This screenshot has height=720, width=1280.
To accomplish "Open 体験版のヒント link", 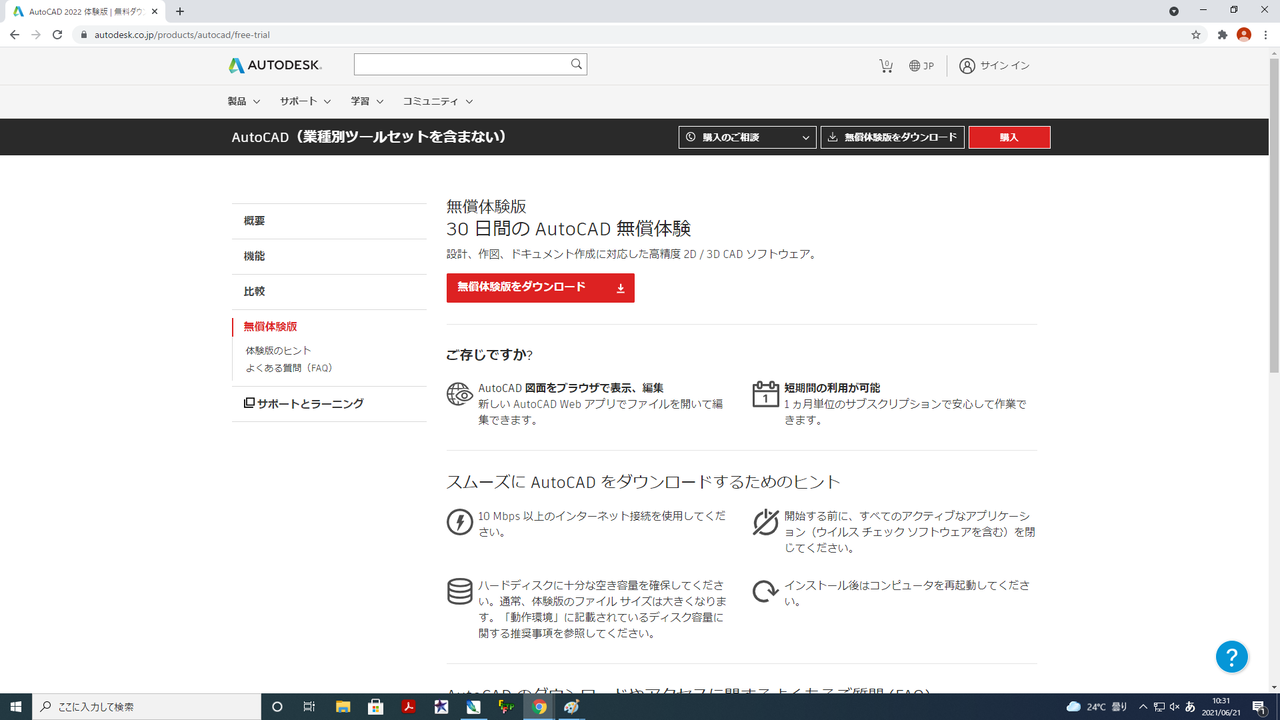I will tap(278, 351).
